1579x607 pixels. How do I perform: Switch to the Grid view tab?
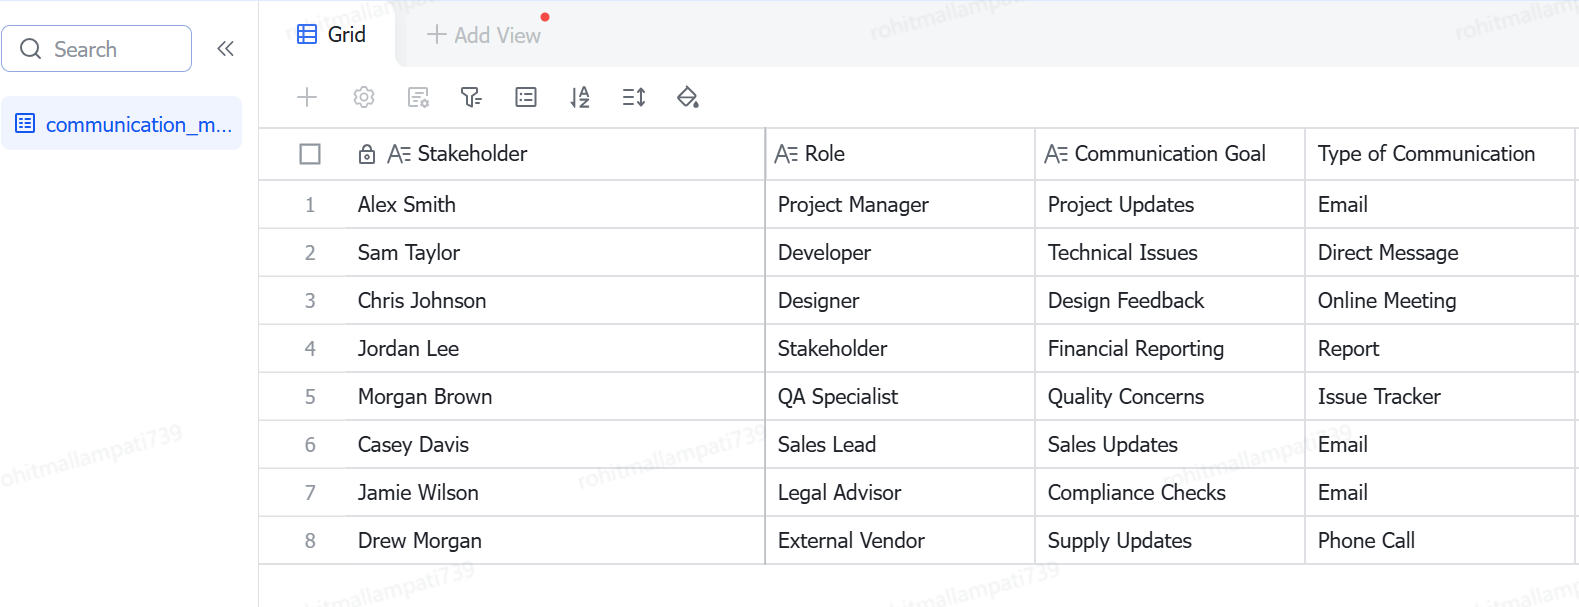[332, 35]
